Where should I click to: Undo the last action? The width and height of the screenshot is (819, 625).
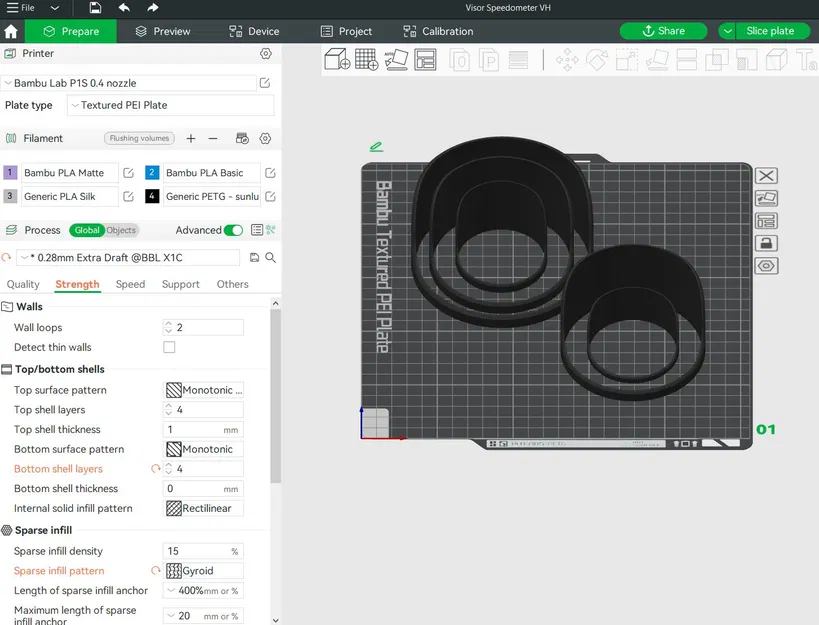(124, 8)
